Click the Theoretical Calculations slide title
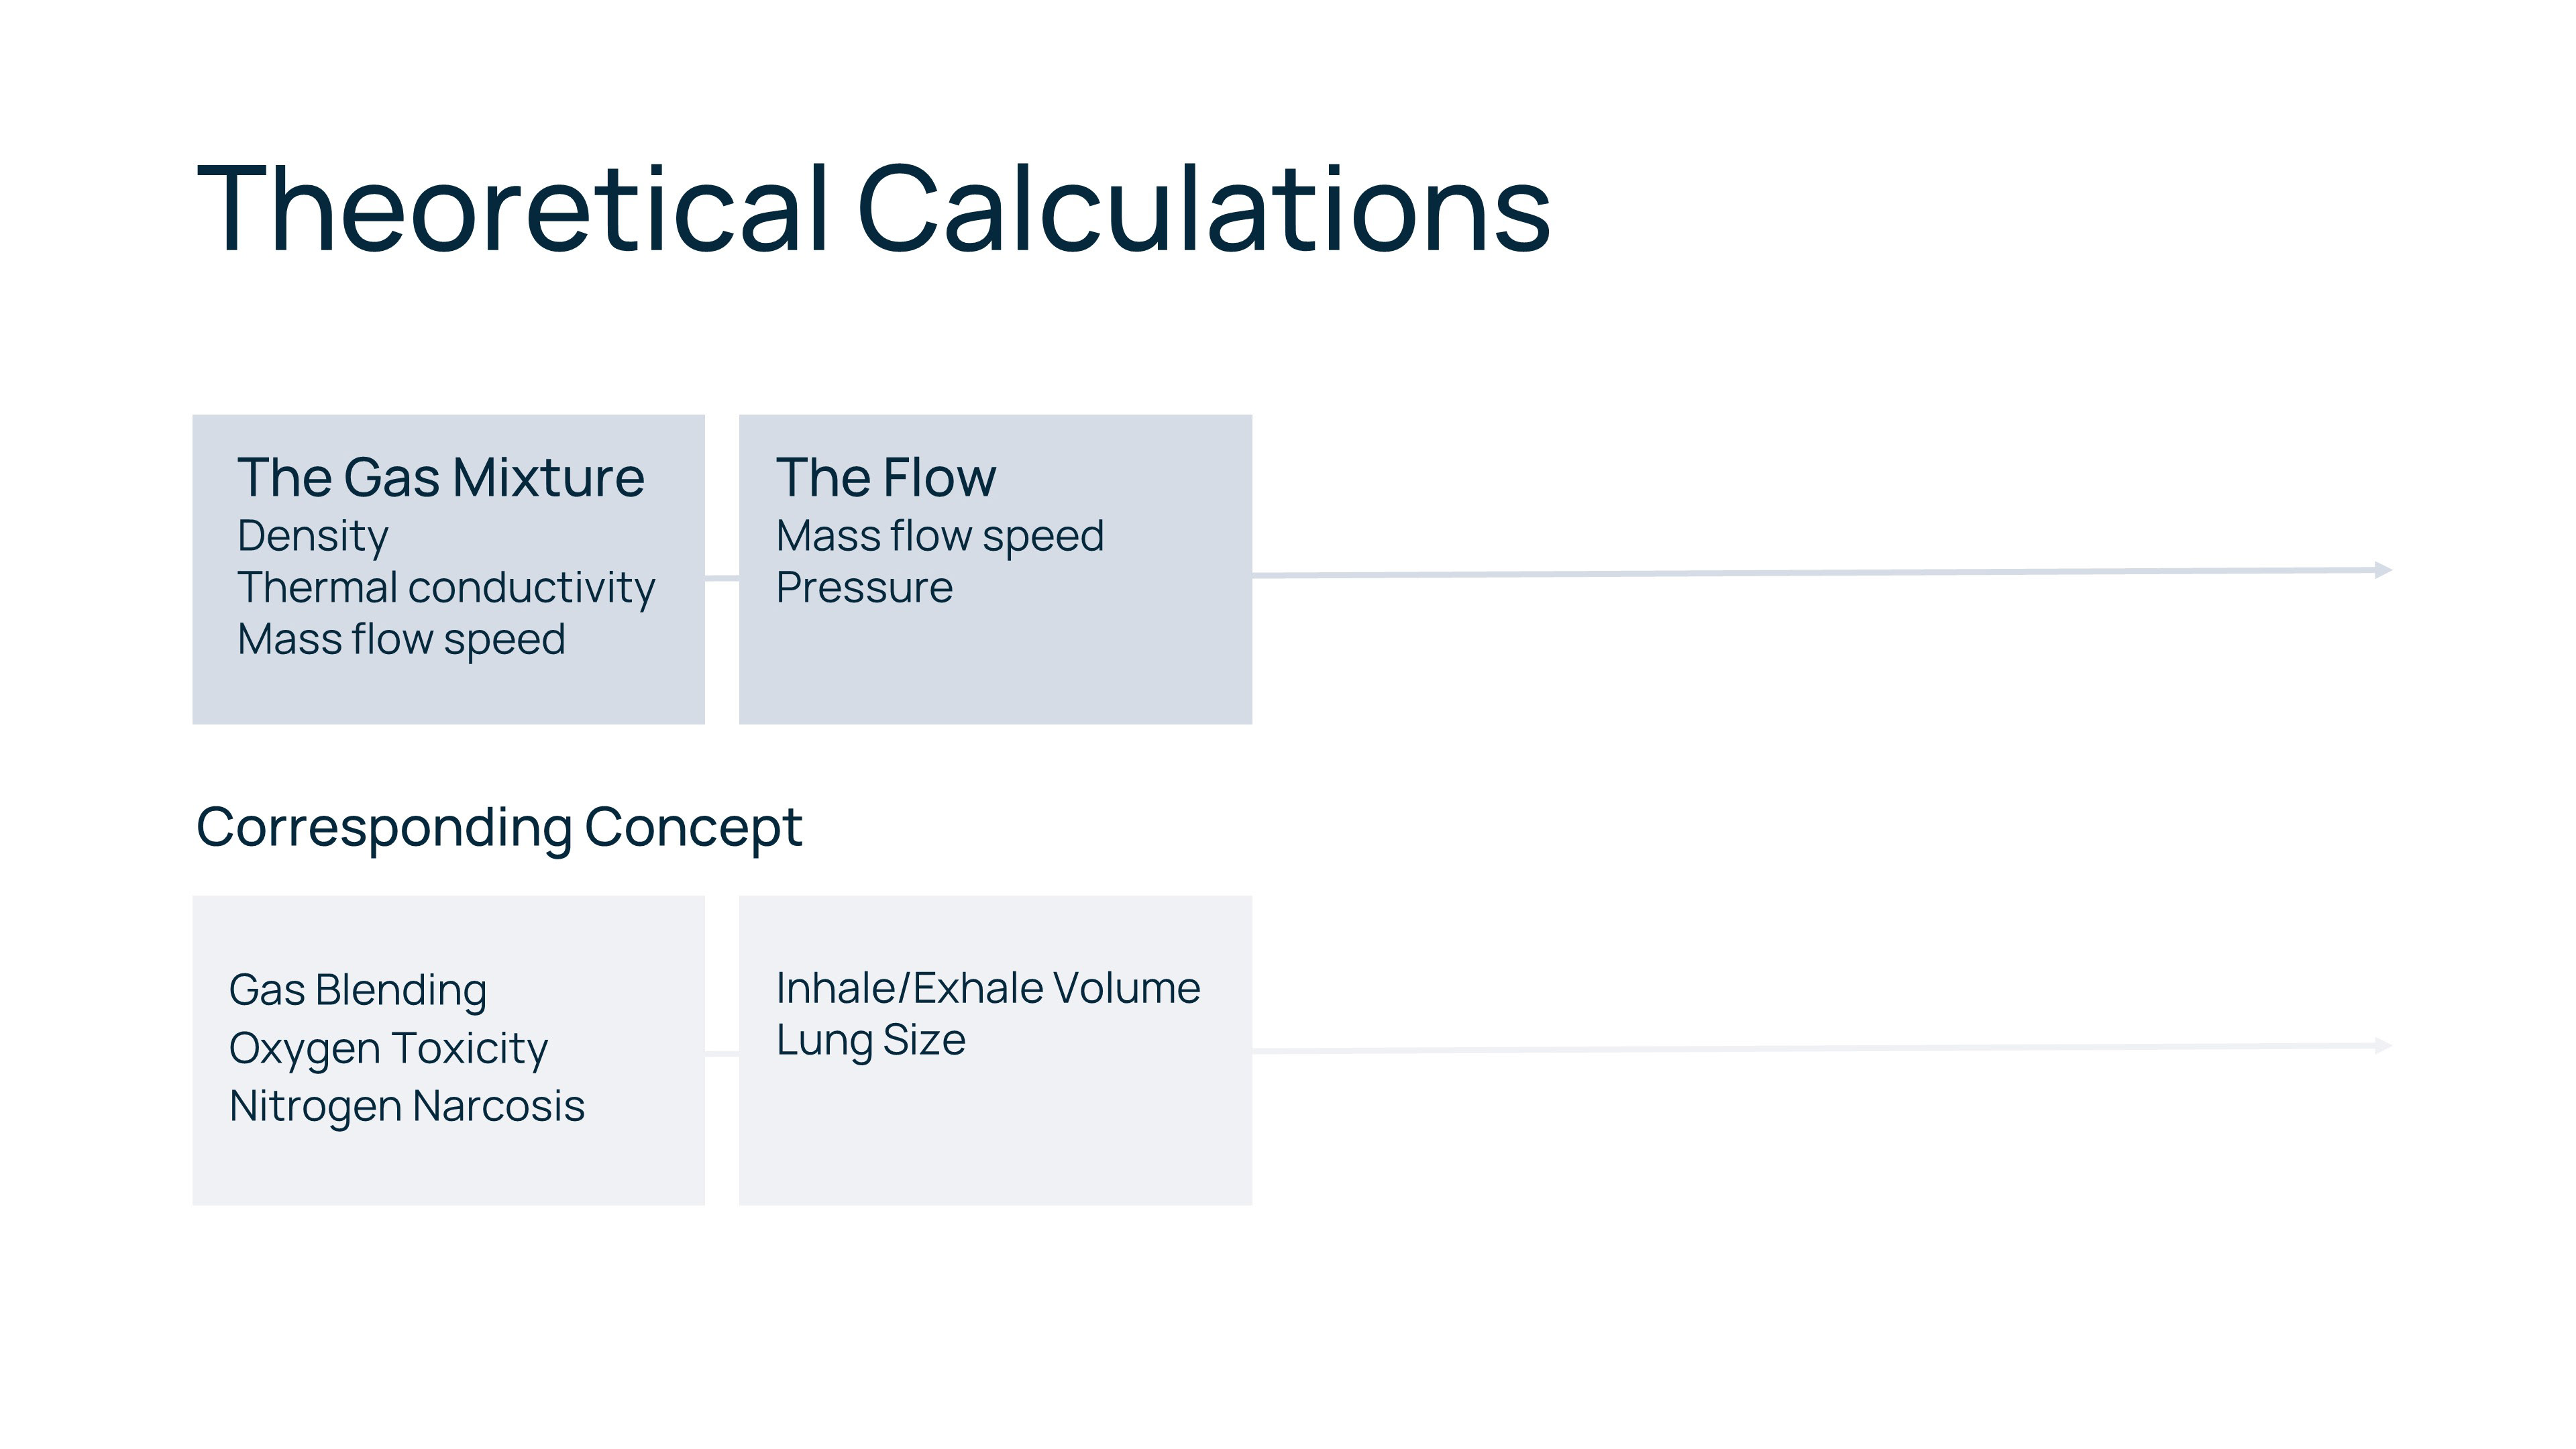Viewport: 2576px width, 1449px height. click(x=873, y=210)
